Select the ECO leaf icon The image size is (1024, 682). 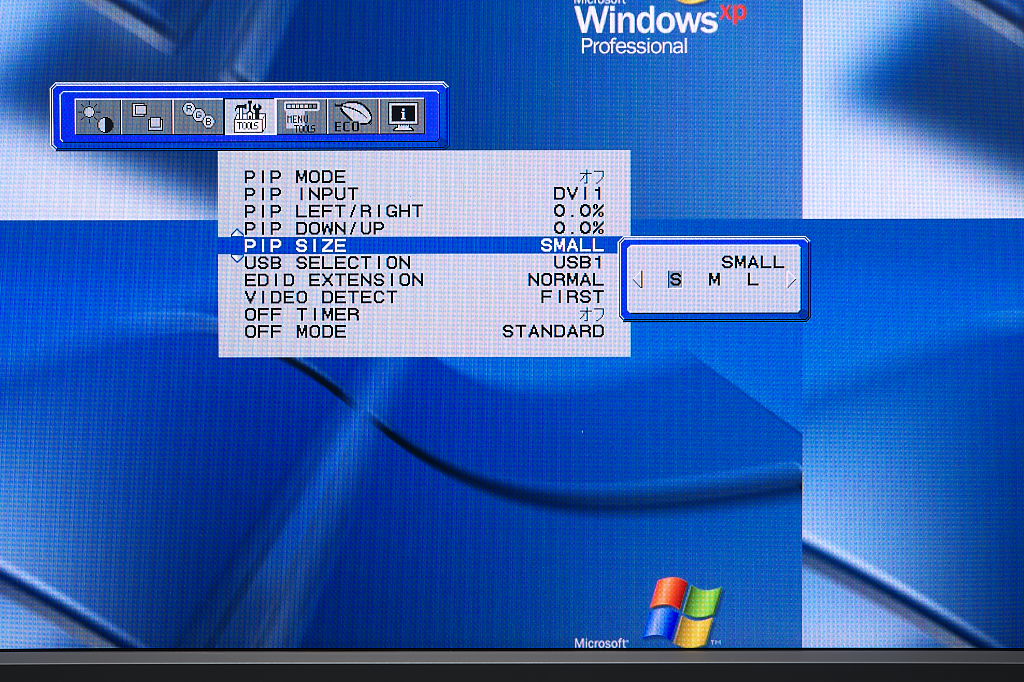pyautogui.click(x=352, y=117)
